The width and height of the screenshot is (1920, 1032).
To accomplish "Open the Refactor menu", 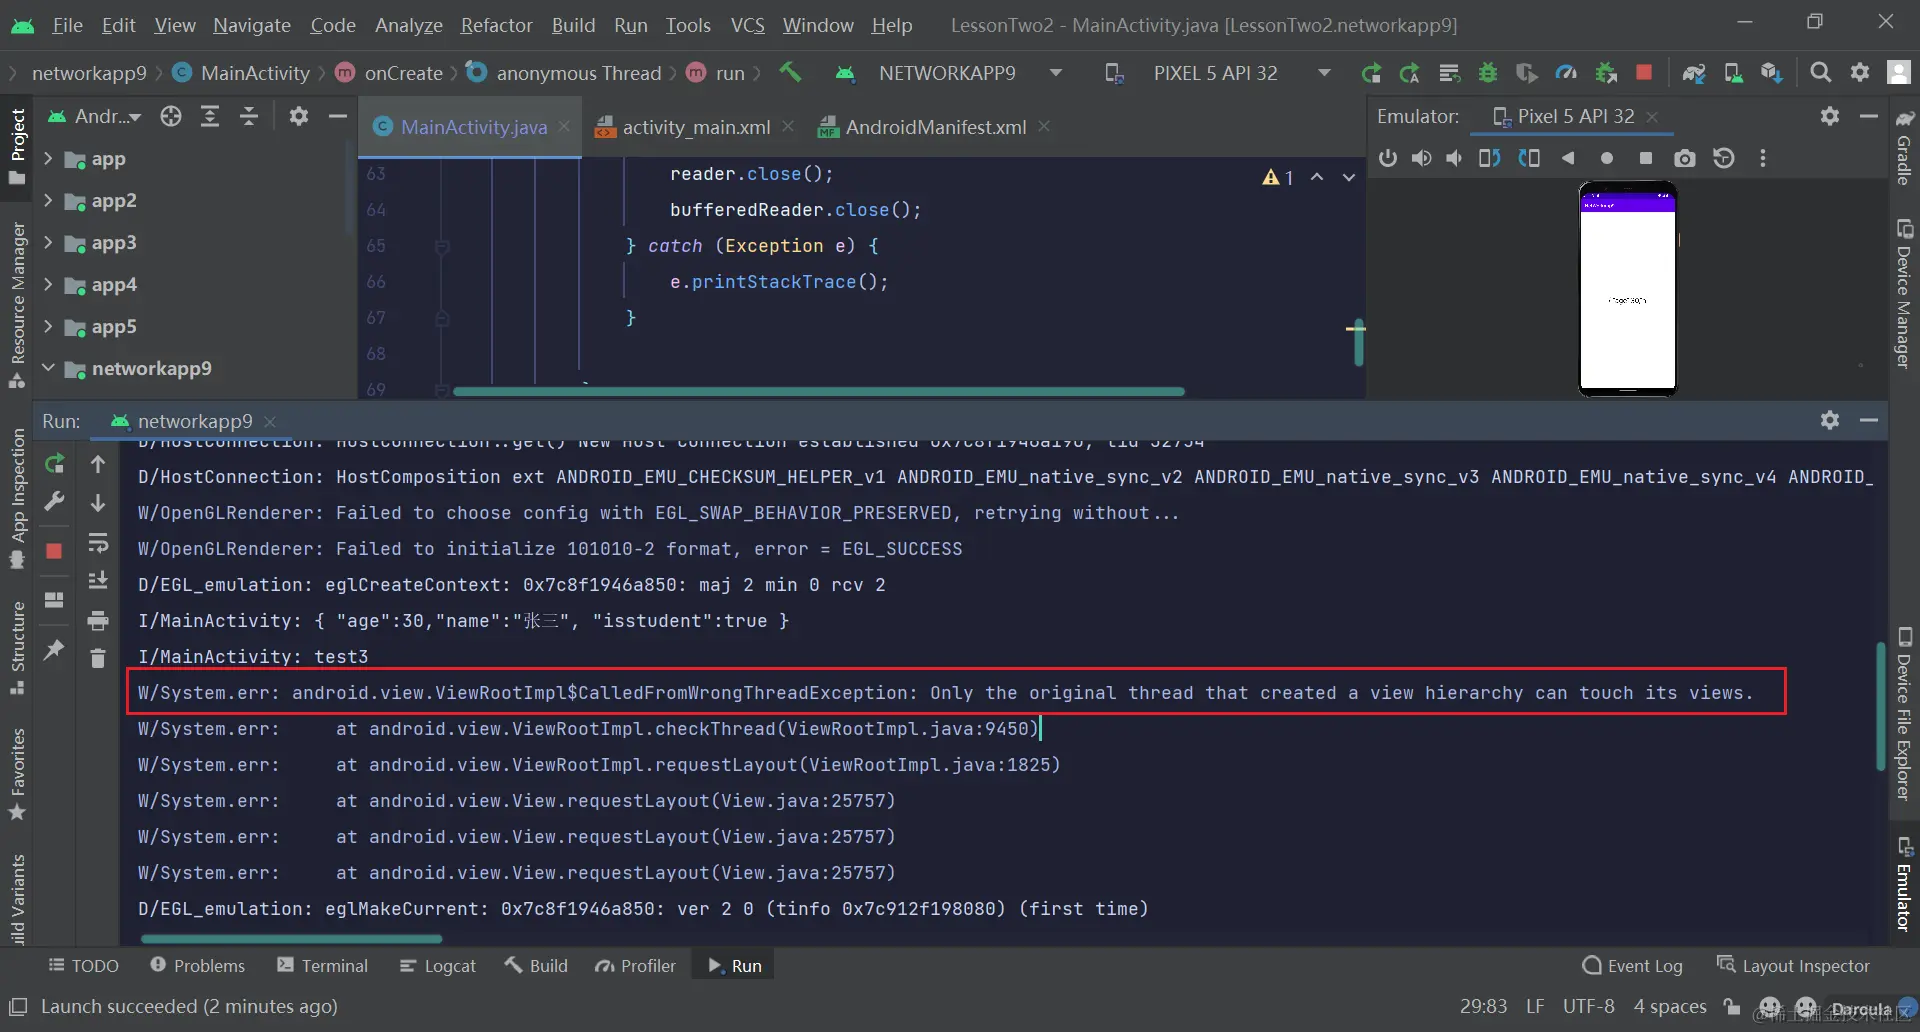I will [x=496, y=25].
